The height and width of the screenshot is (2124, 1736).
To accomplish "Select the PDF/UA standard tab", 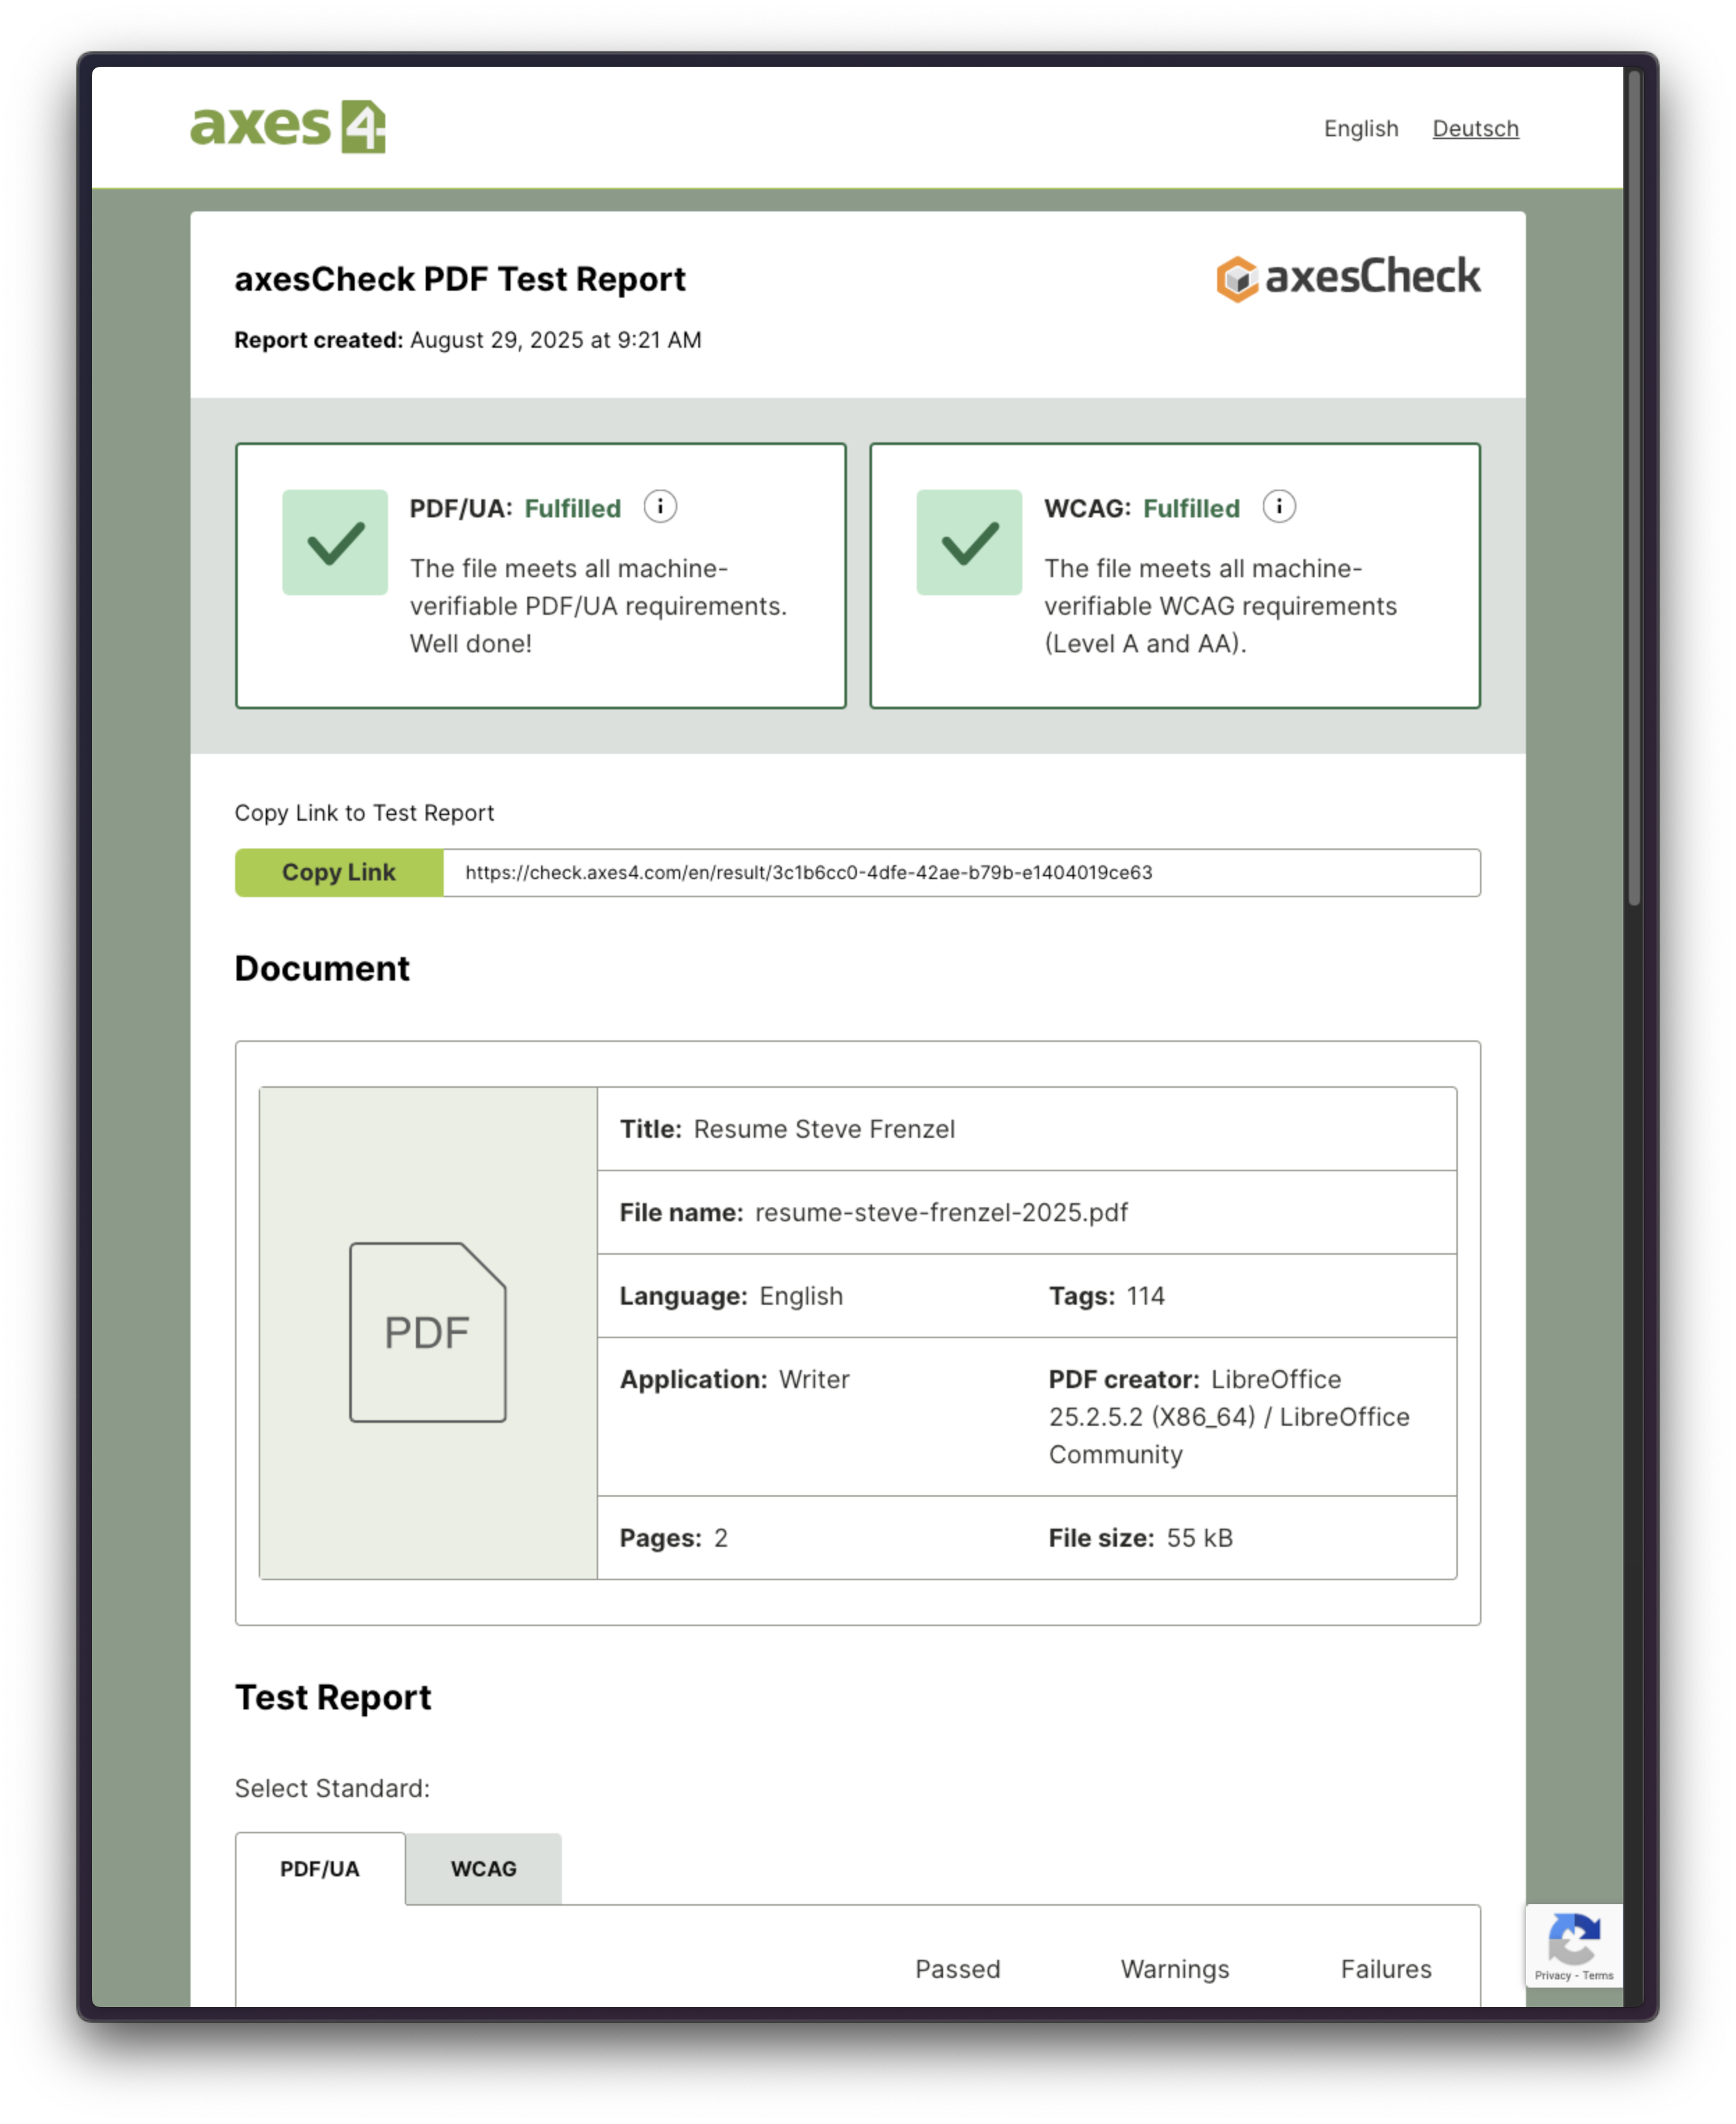I will 320,1869.
